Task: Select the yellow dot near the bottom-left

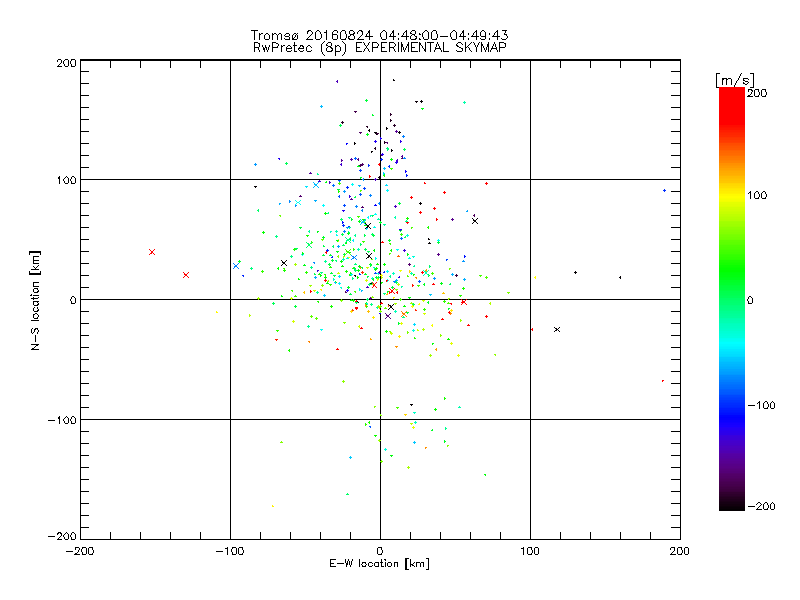Action: pos(273,506)
